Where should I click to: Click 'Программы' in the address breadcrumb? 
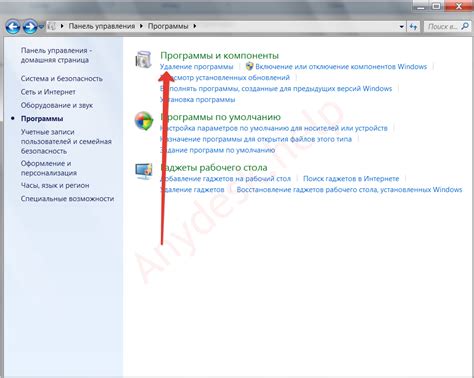click(x=168, y=26)
